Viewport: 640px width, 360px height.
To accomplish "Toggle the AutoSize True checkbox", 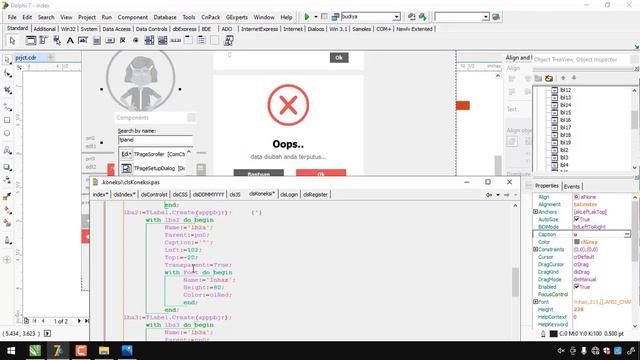I will 577,219.
